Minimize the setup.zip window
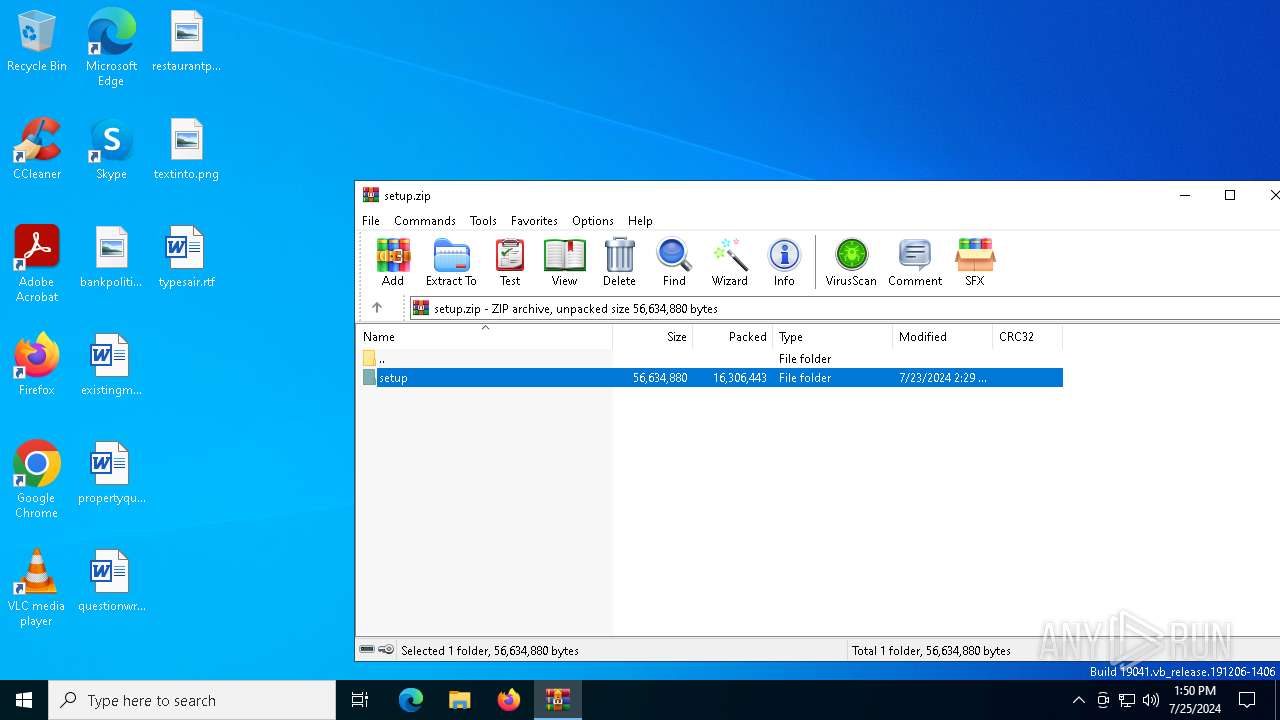Viewport: 1280px width, 720px height. 1185,195
